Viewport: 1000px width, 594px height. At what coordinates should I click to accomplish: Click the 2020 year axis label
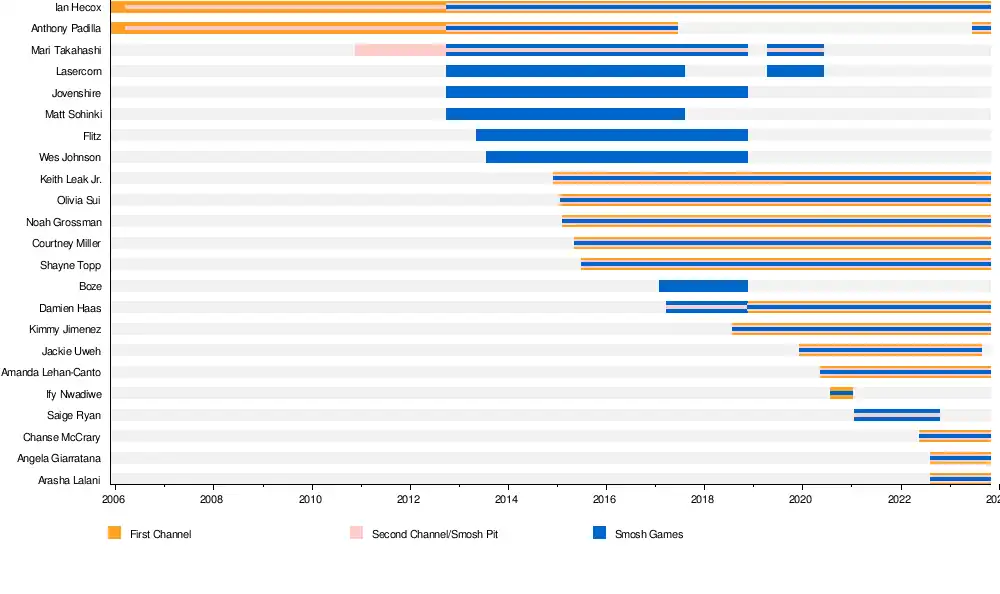click(x=801, y=499)
